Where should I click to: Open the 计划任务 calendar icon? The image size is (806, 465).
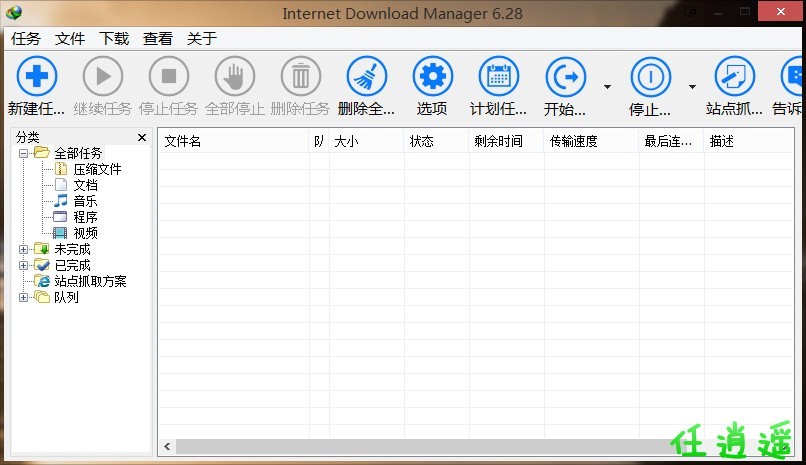coord(499,76)
